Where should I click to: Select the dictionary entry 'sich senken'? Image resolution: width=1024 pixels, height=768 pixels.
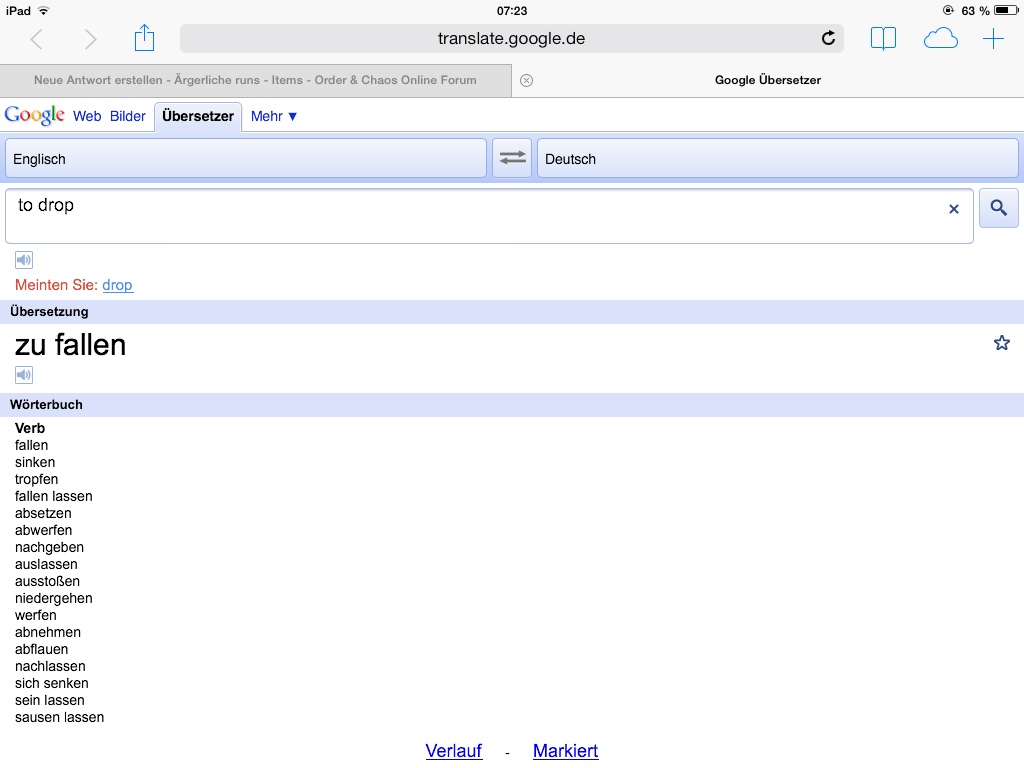pos(52,683)
